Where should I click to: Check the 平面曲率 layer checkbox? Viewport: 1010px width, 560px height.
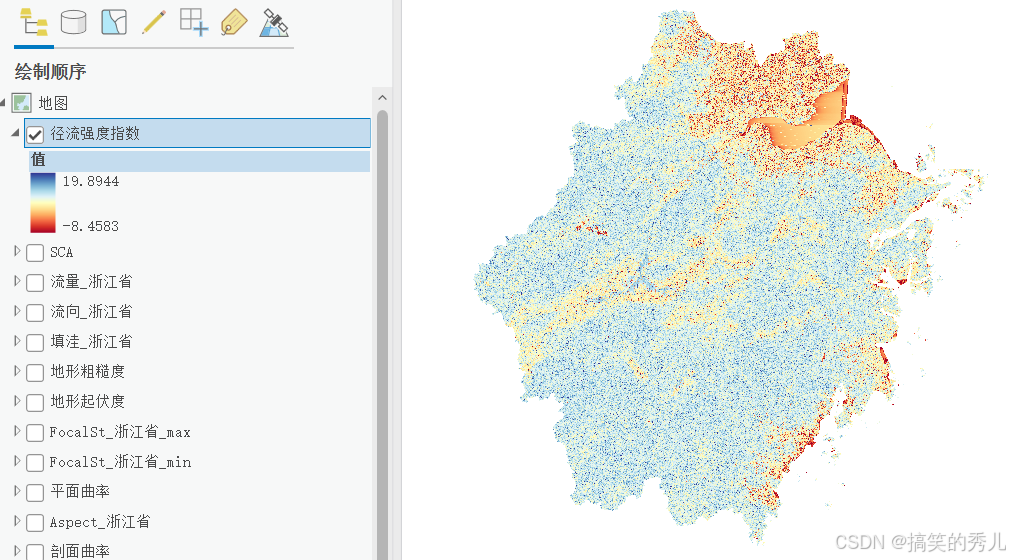(x=35, y=492)
